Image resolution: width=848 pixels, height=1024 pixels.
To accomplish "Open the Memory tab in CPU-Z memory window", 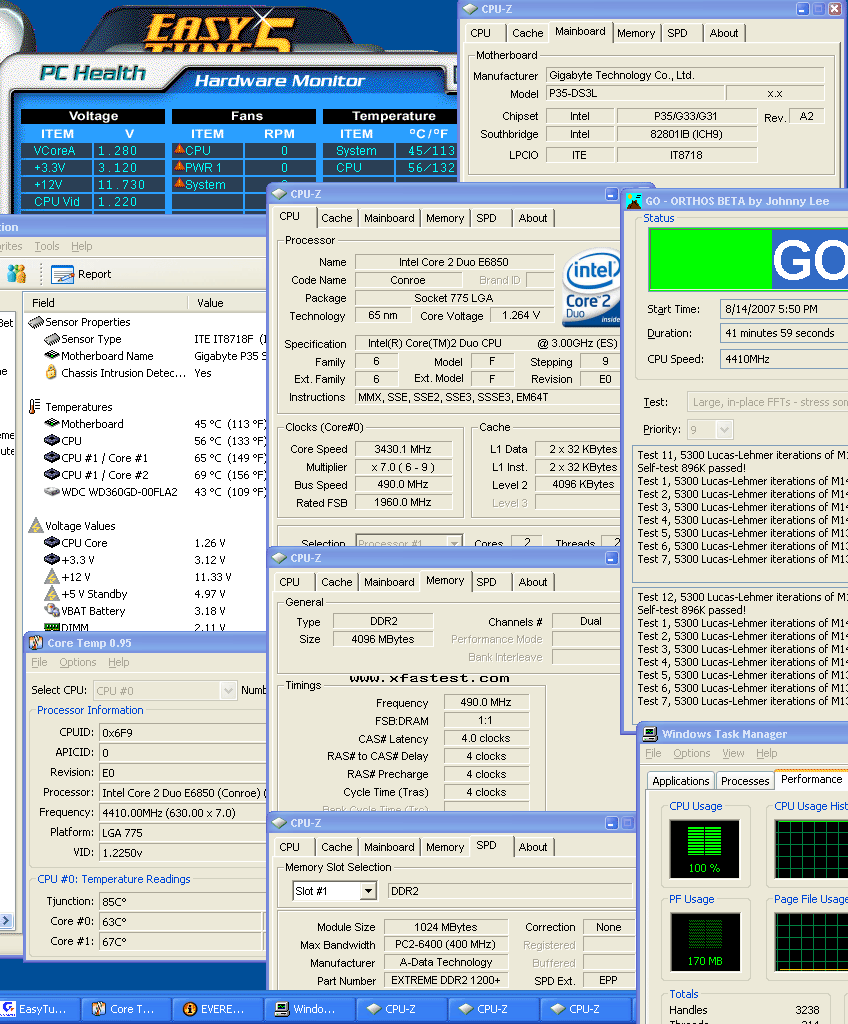I will point(445,581).
